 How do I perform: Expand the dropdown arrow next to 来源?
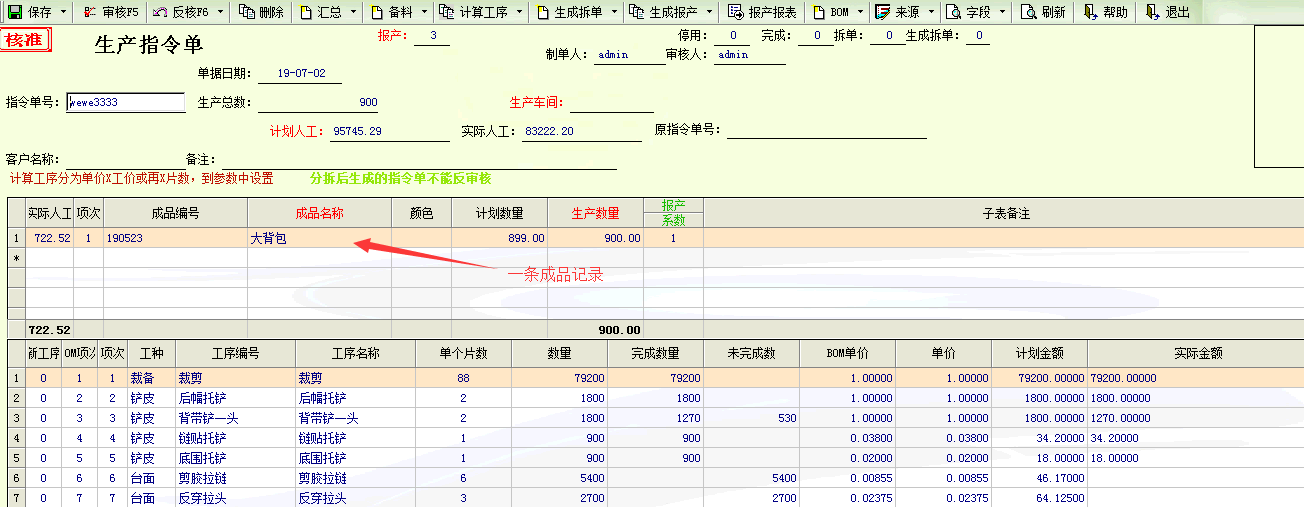tap(931, 12)
